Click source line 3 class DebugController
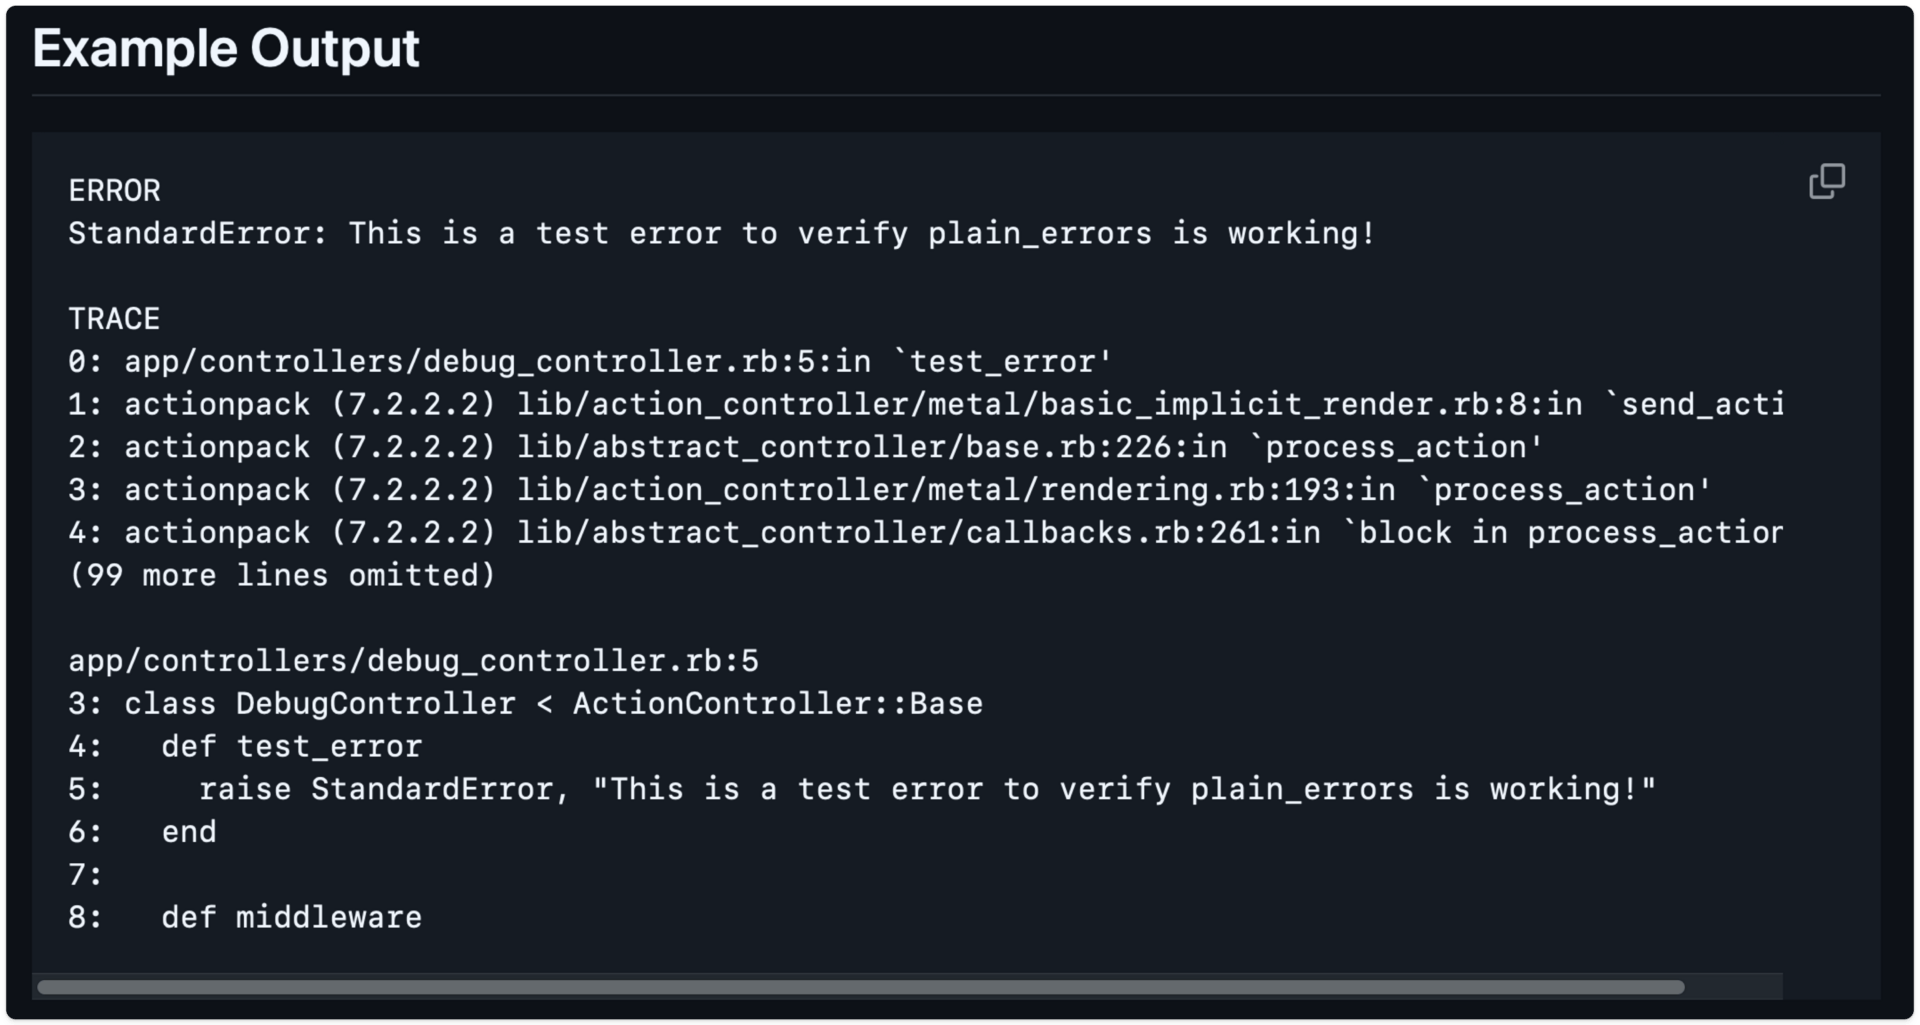 [526, 704]
